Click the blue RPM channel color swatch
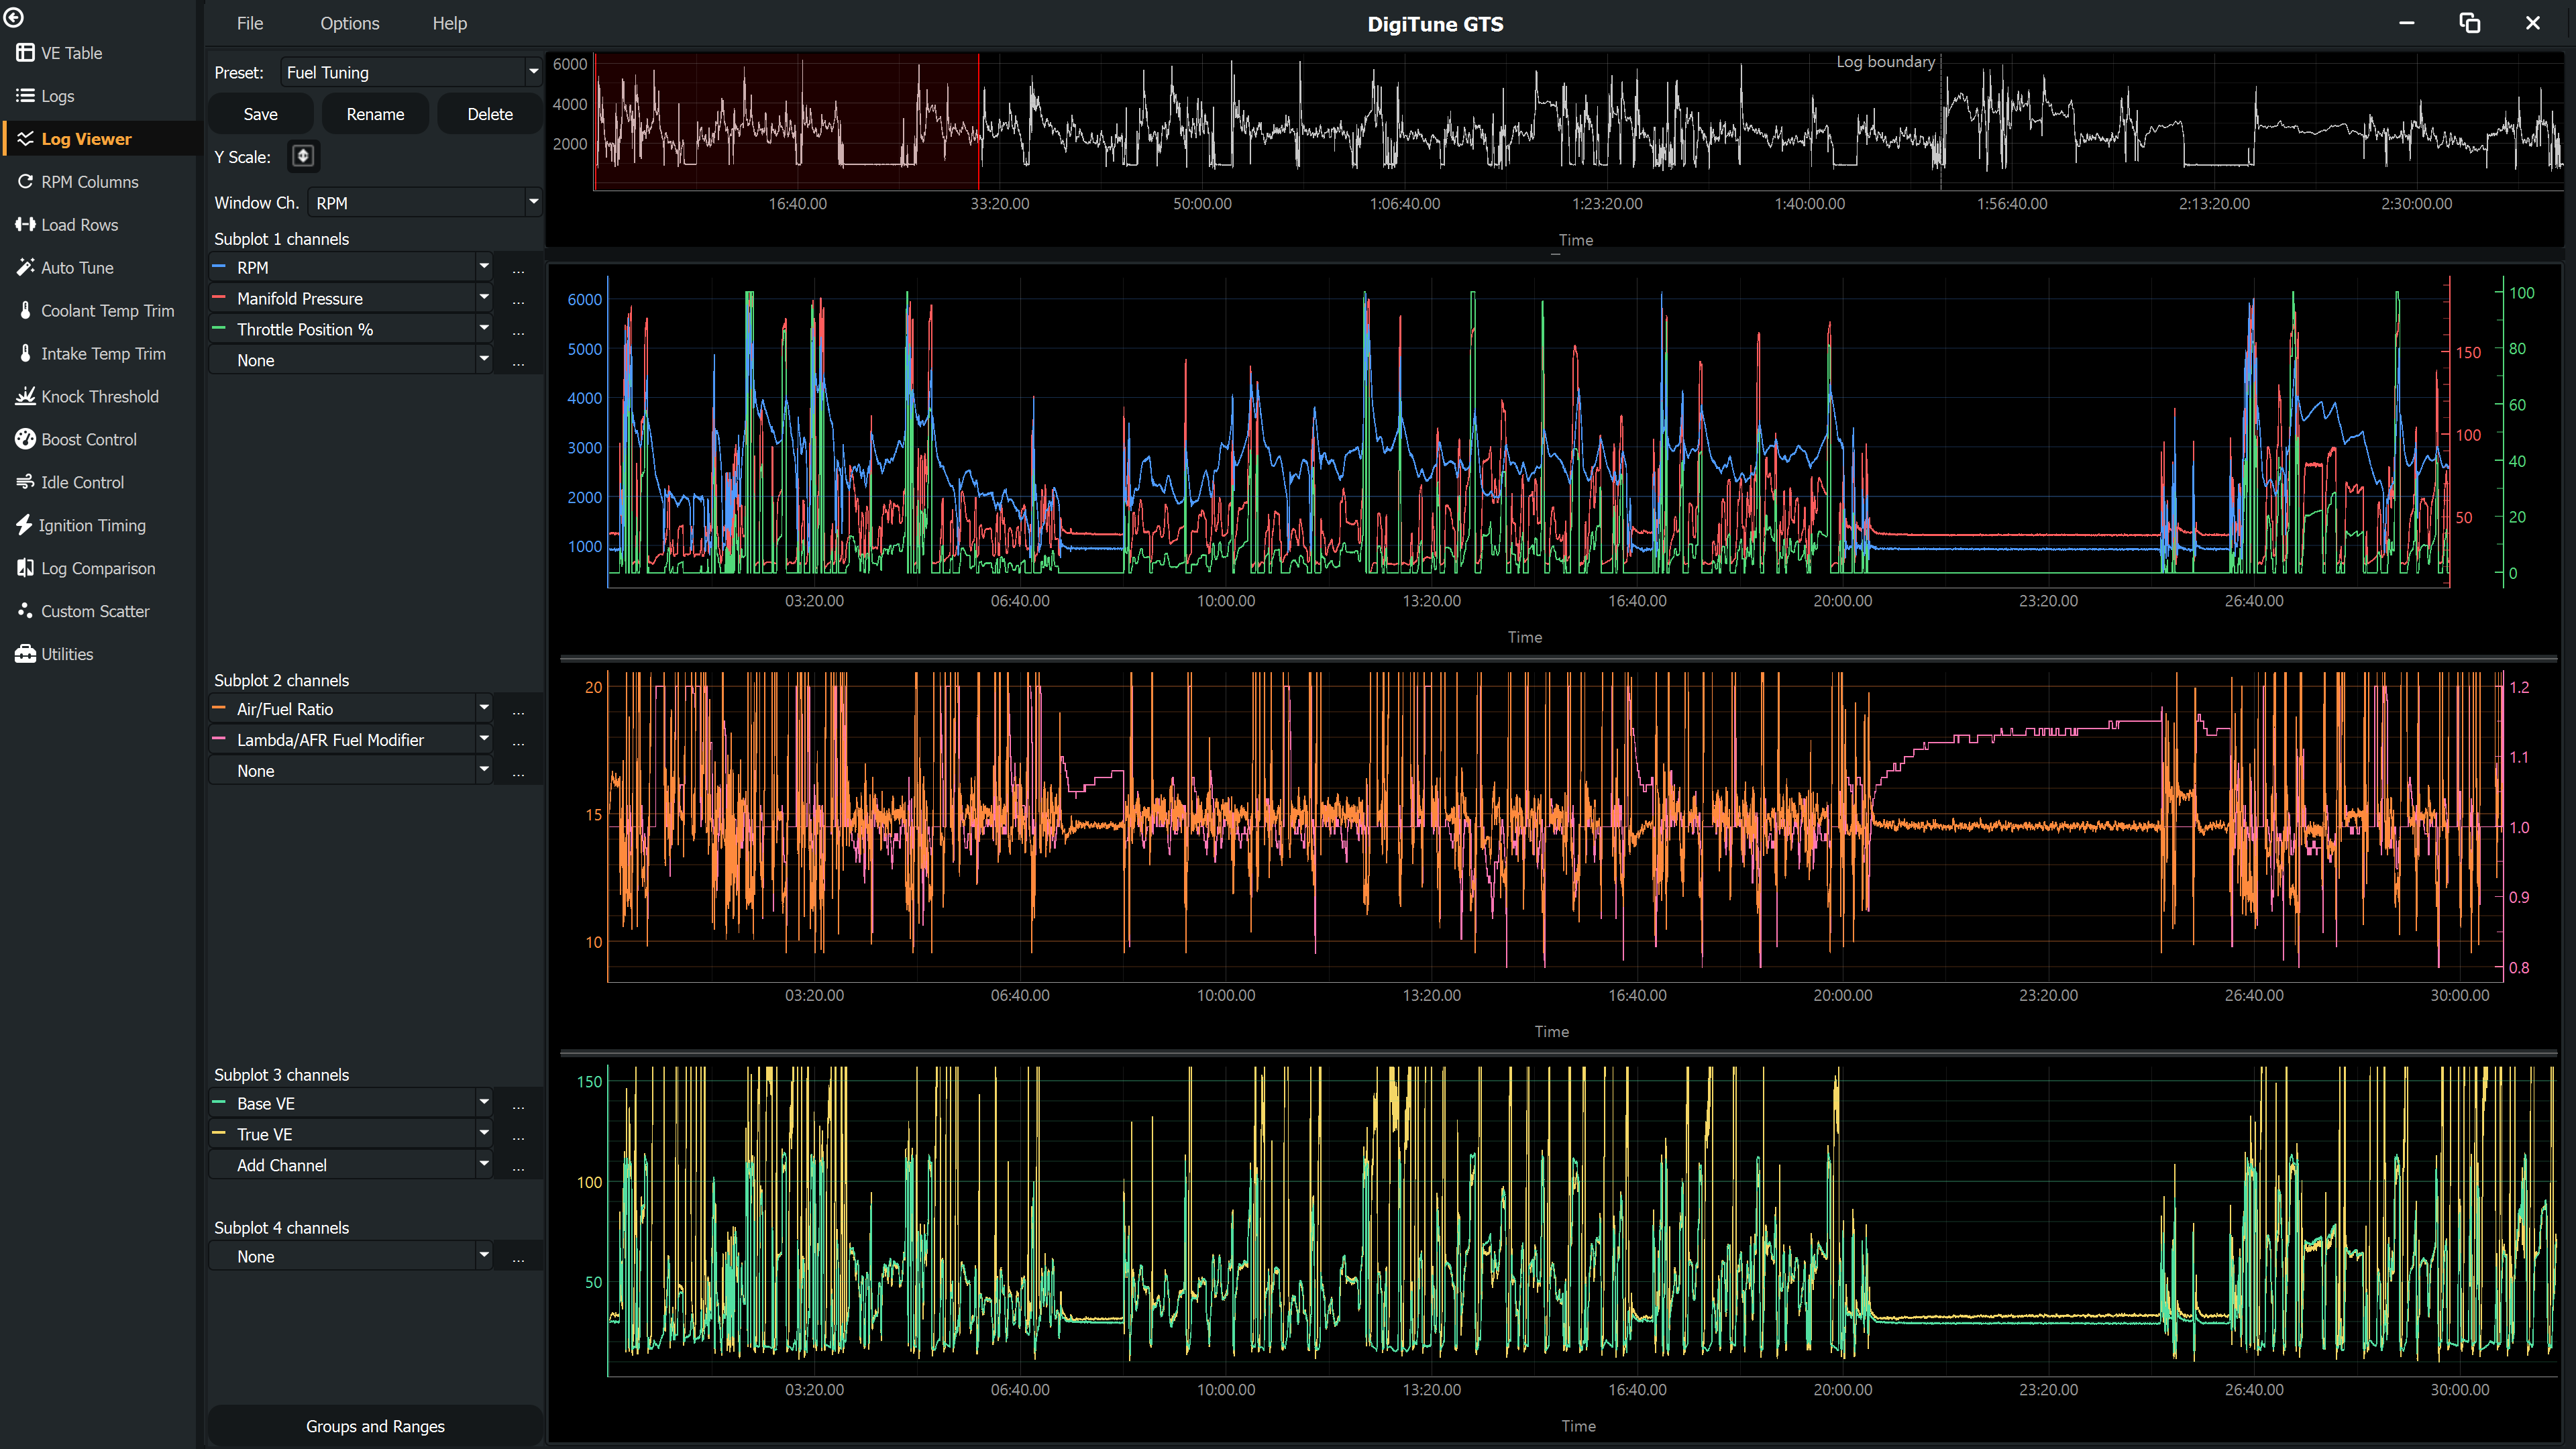 point(220,267)
